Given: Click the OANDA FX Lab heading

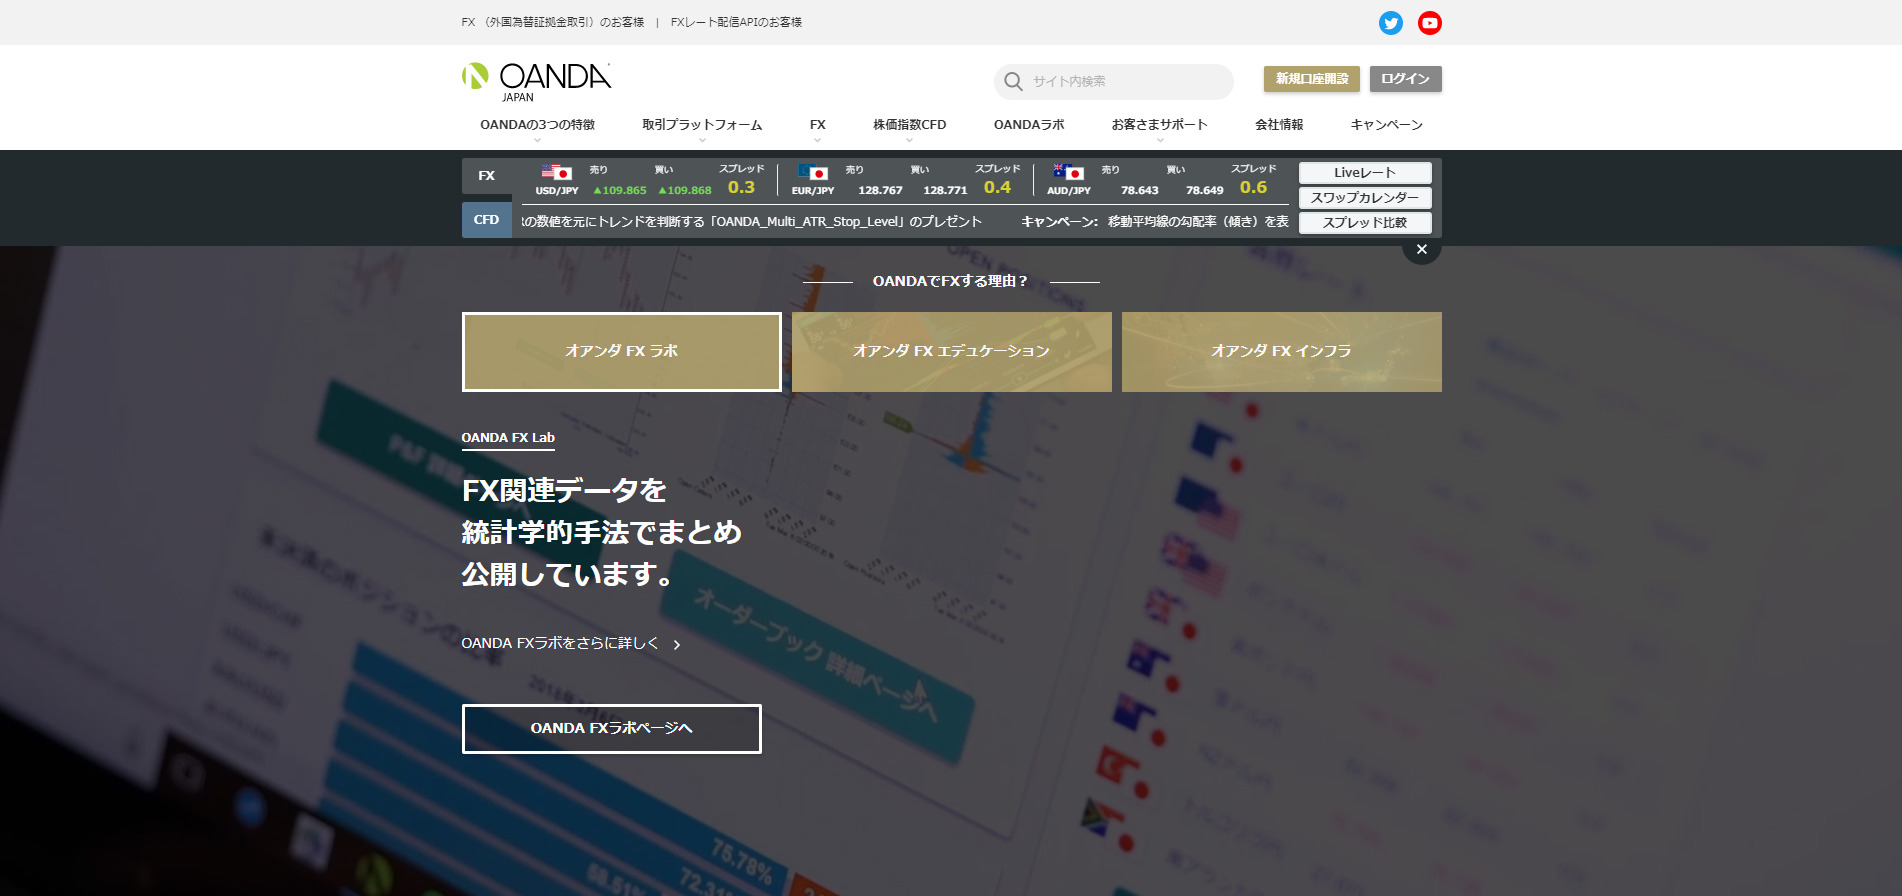Looking at the screenshot, I should click(508, 438).
